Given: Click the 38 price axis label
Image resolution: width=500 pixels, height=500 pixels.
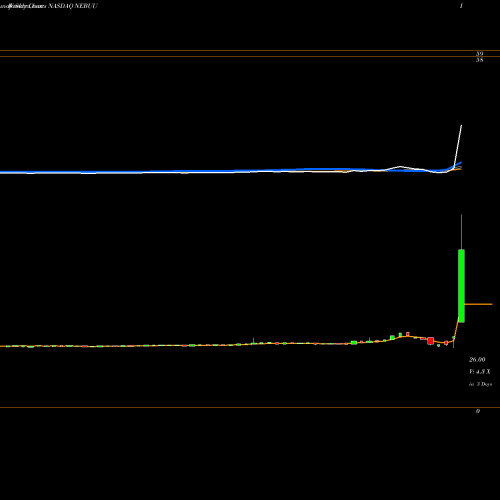Looking at the screenshot, I should point(479,60).
